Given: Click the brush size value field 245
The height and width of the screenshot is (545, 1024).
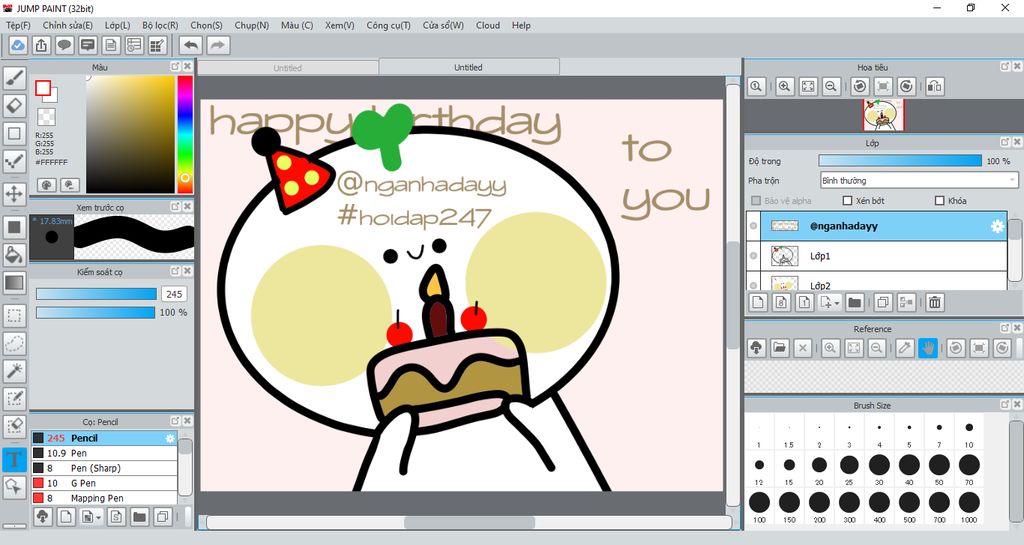Looking at the screenshot, I should [174, 294].
